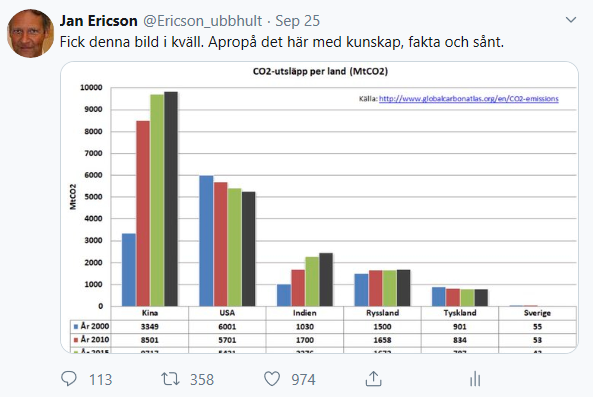Open Jan Ericson's profile photo
The image size is (593, 397).
click(x=31, y=33)
